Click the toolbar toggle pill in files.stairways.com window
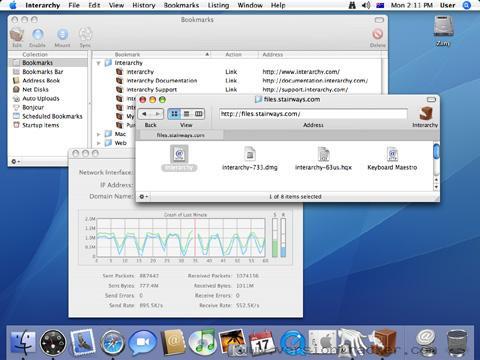 click(x=431, y=99)
